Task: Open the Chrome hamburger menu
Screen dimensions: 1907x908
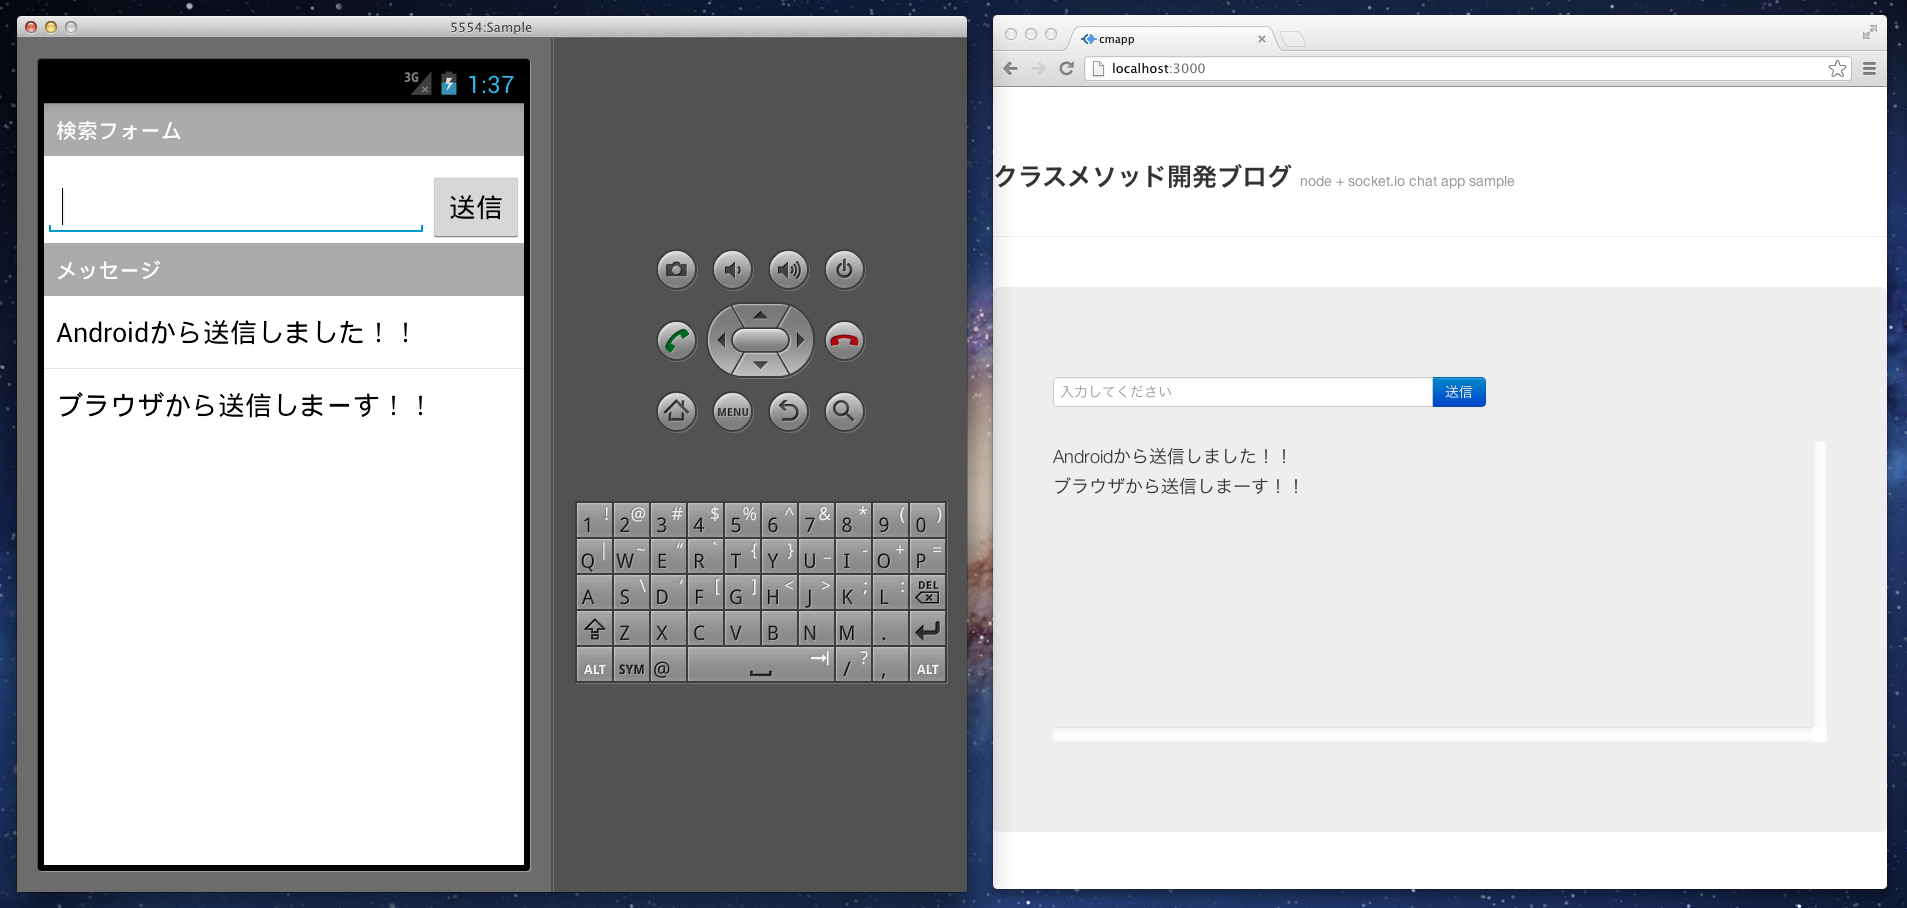Action: click(1869, 68)
